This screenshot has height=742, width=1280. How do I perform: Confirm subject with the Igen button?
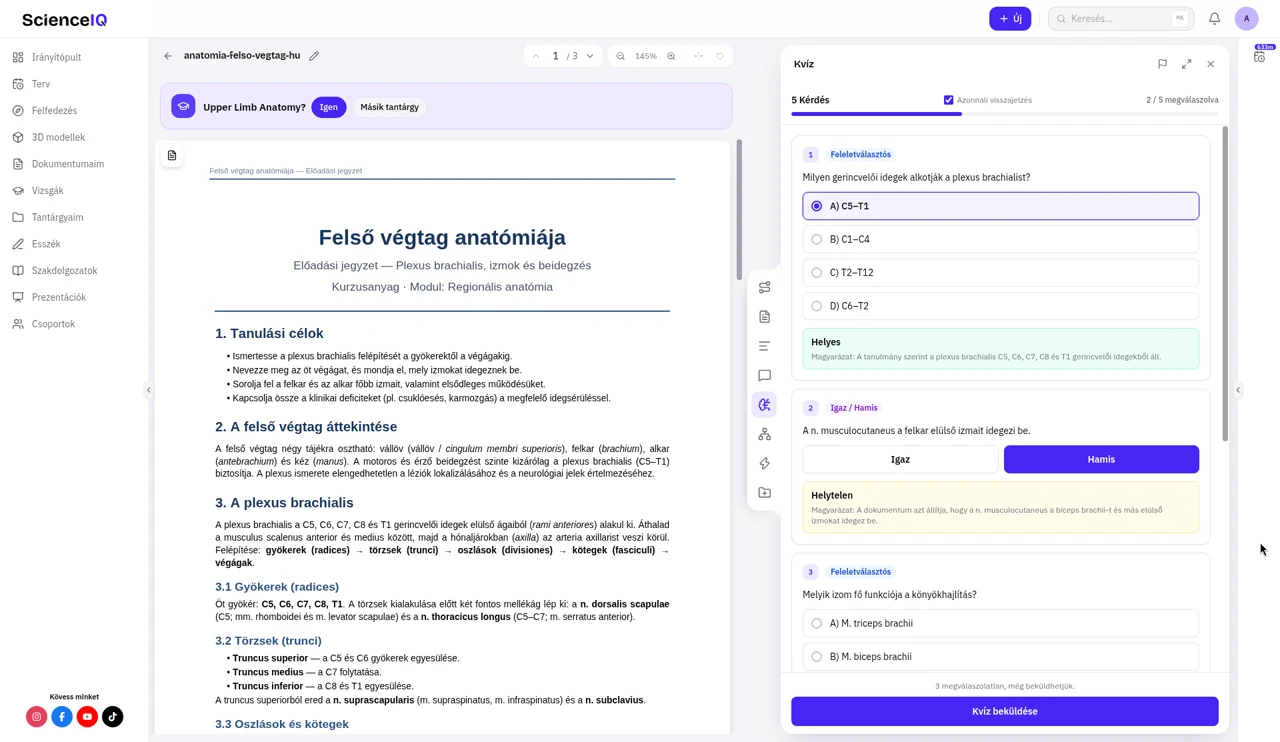329,107
